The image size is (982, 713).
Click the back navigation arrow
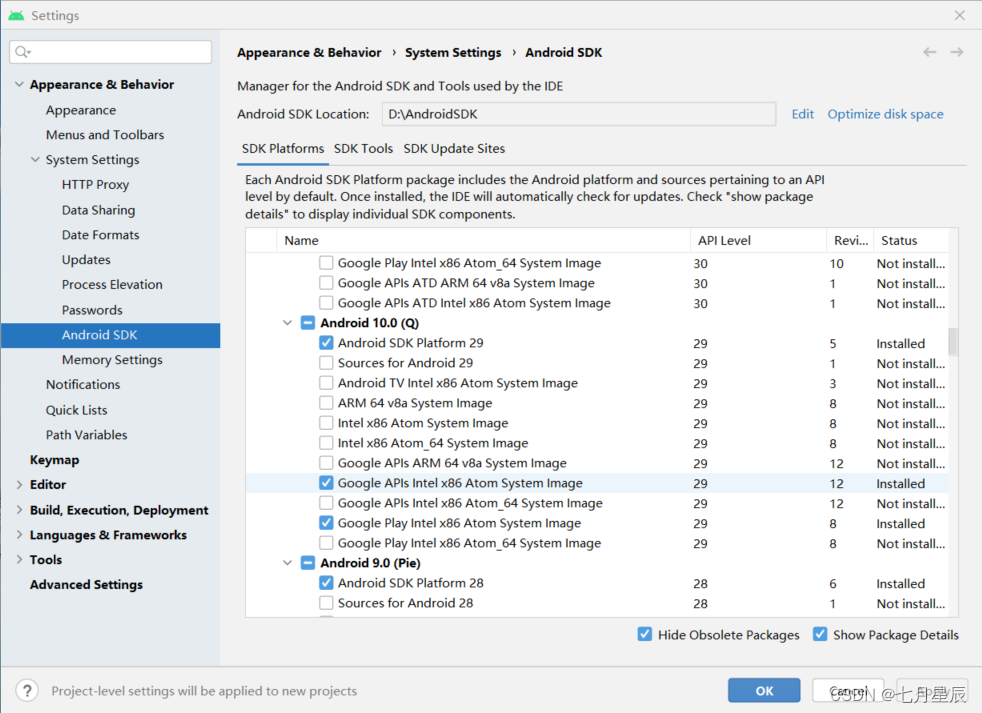tap(930, 52)
